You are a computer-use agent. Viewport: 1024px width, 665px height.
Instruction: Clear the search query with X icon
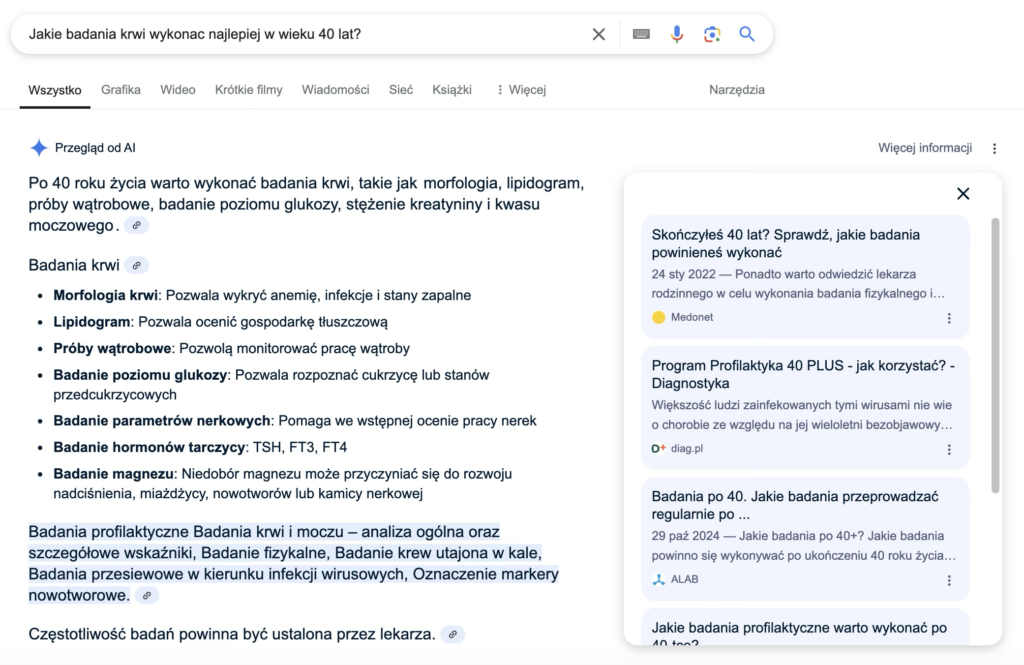click(x=598, y=34)
